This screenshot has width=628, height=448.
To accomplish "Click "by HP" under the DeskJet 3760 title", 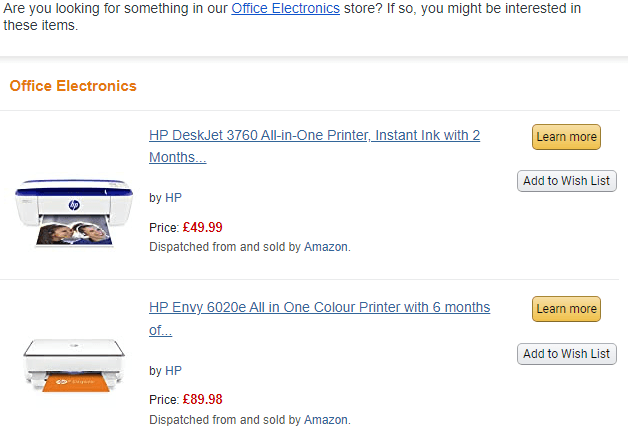I will tap(165, 198).
